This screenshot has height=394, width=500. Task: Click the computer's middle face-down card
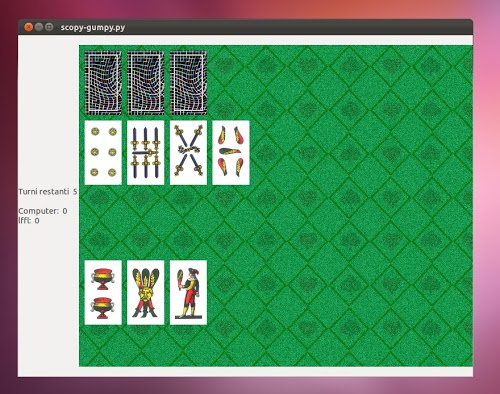click(x=146, y=83)
